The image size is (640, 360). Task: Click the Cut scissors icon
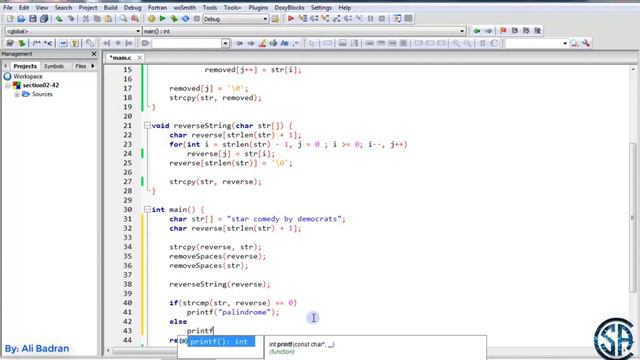pyautogui.click(x=86, y=19)
